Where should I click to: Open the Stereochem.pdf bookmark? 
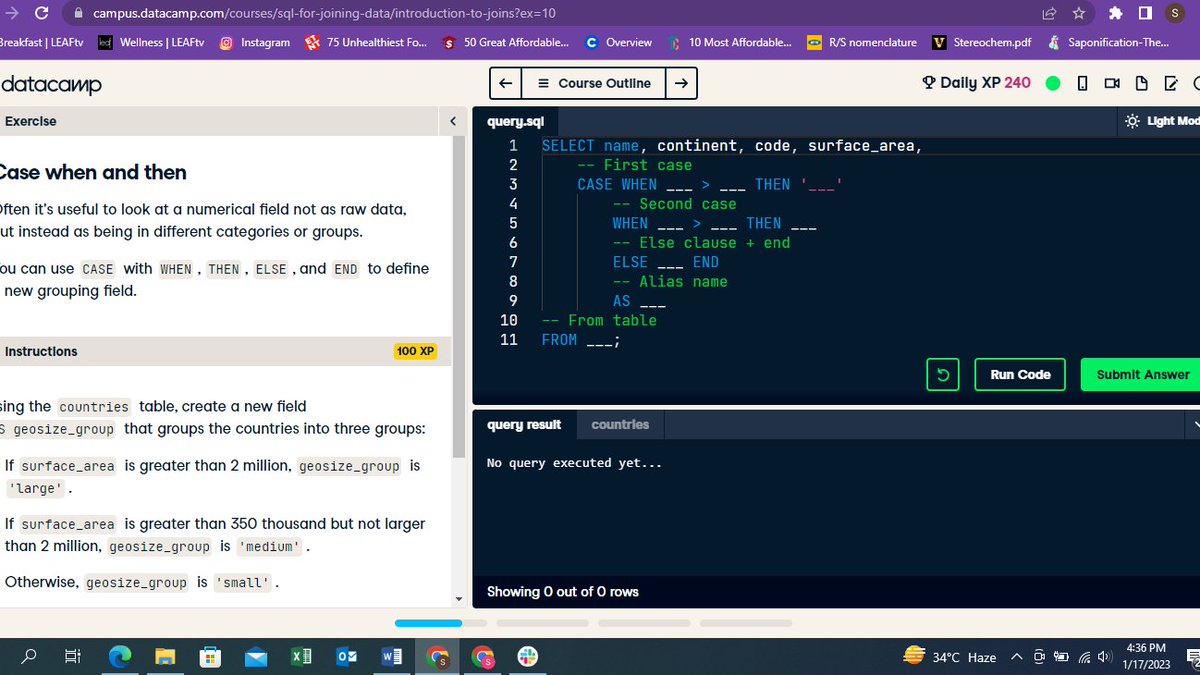coord(982,42)
